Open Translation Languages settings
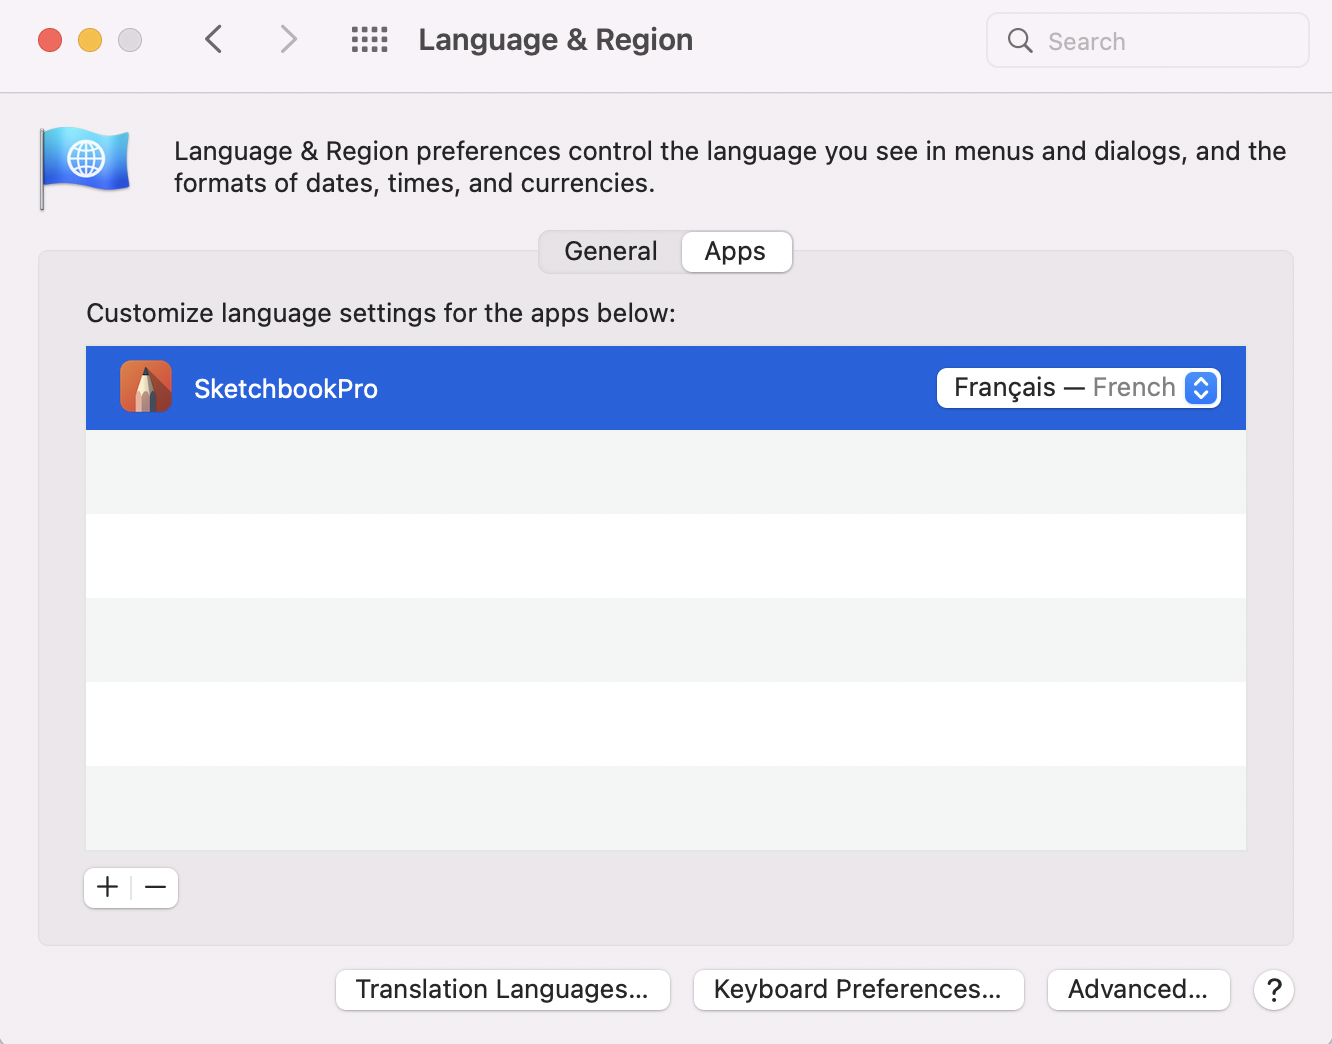The image size is (1332, 1044). [502, 990]
